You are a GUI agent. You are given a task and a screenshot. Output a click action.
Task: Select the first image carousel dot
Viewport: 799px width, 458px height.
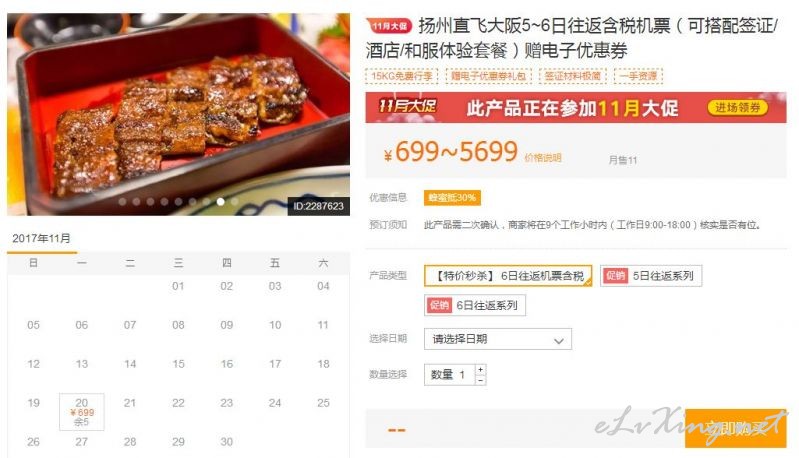(x=122, y=202)
